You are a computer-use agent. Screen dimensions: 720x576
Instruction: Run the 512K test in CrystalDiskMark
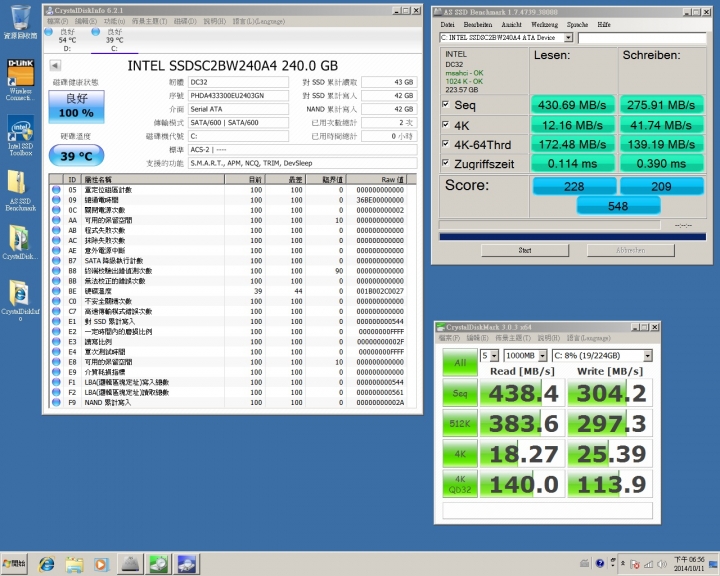point(460,424)
